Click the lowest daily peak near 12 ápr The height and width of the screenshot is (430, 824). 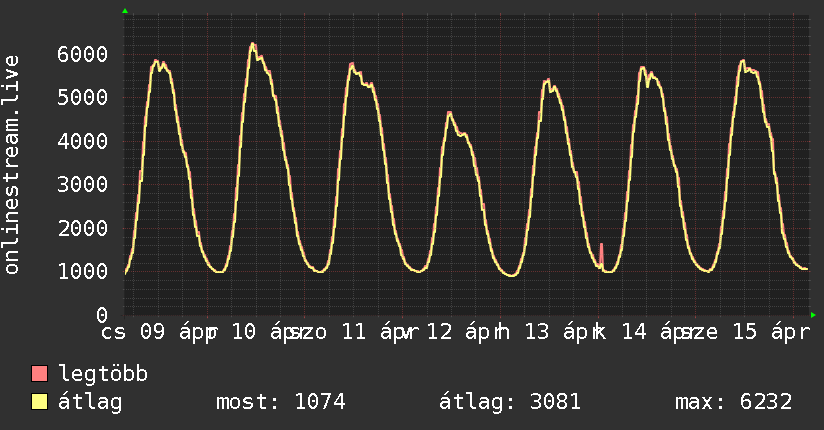pos(449,113)
